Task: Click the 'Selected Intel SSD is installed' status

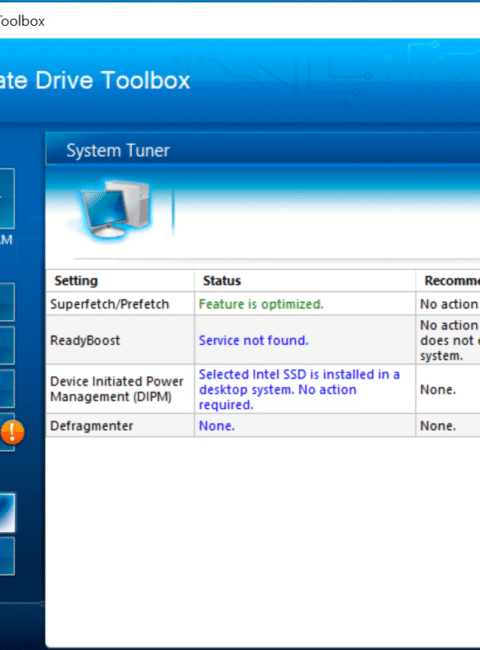Action: [x=299, y=389]
